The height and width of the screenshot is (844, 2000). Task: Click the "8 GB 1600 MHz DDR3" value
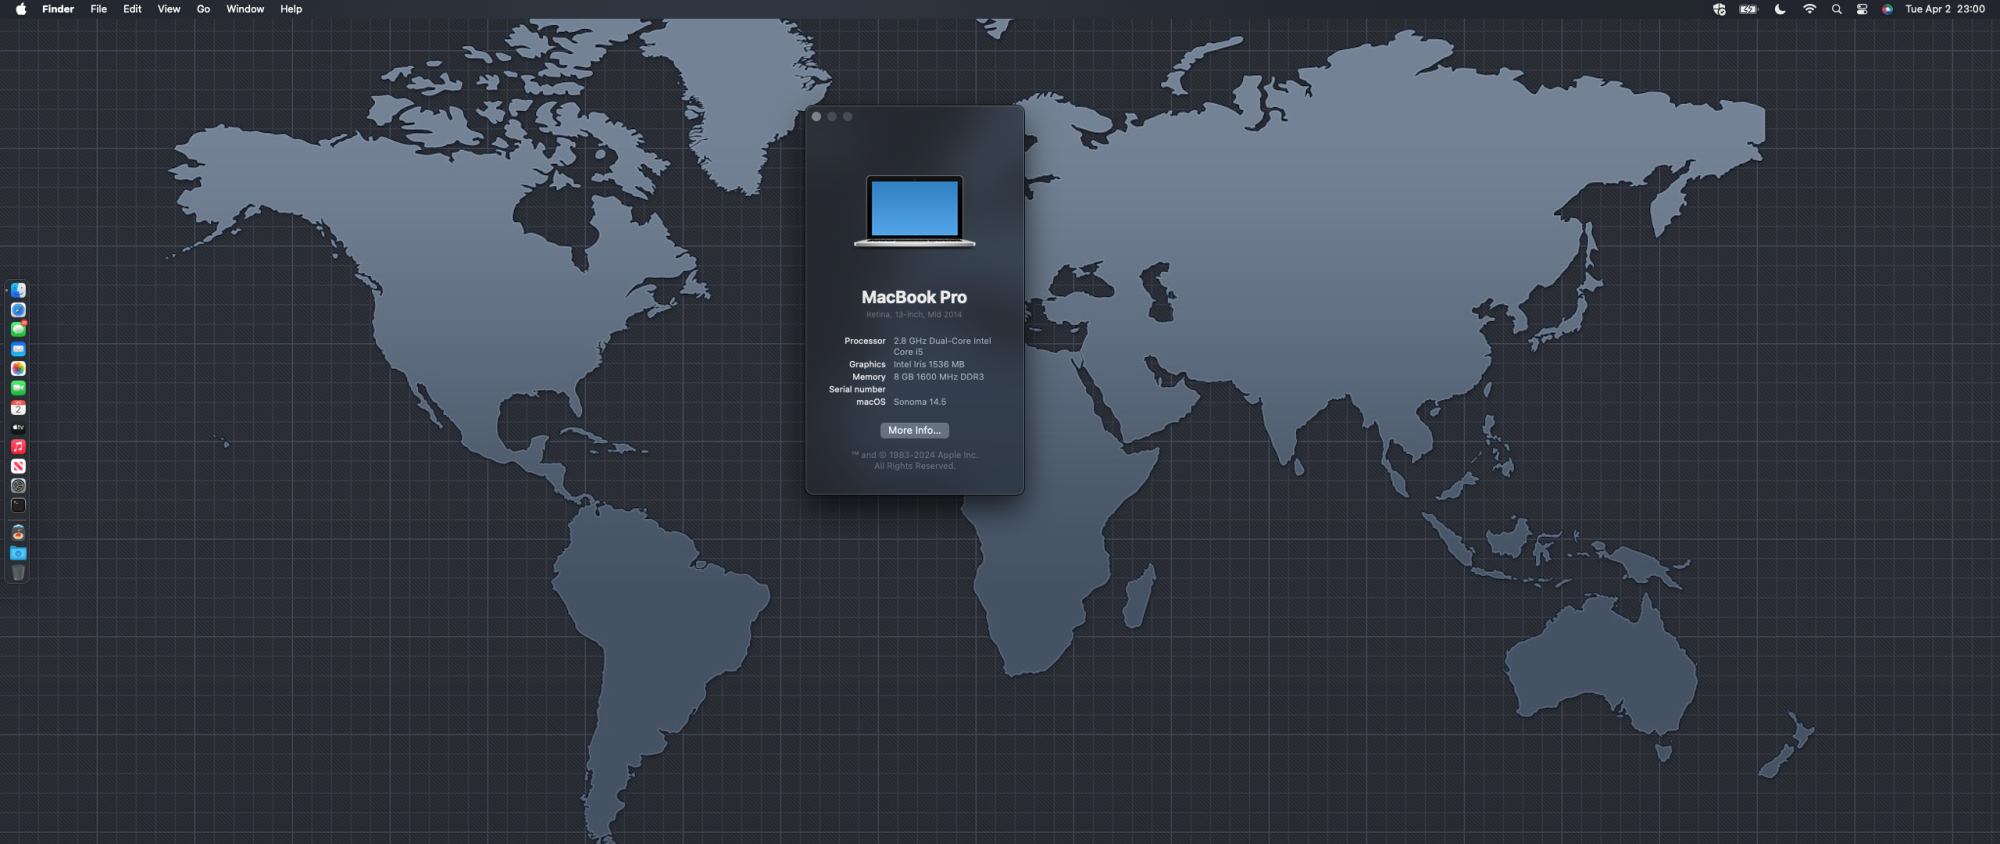[x=939, y=377]
